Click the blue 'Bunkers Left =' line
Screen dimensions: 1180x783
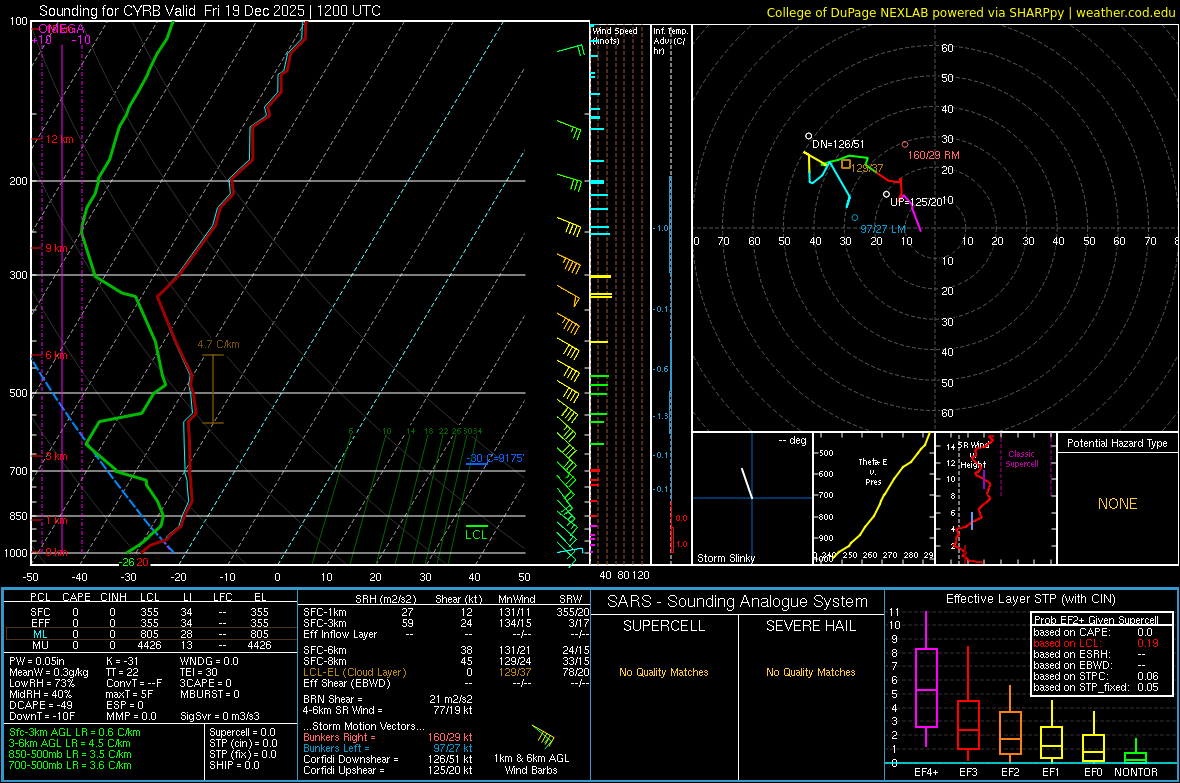[388, 748]
